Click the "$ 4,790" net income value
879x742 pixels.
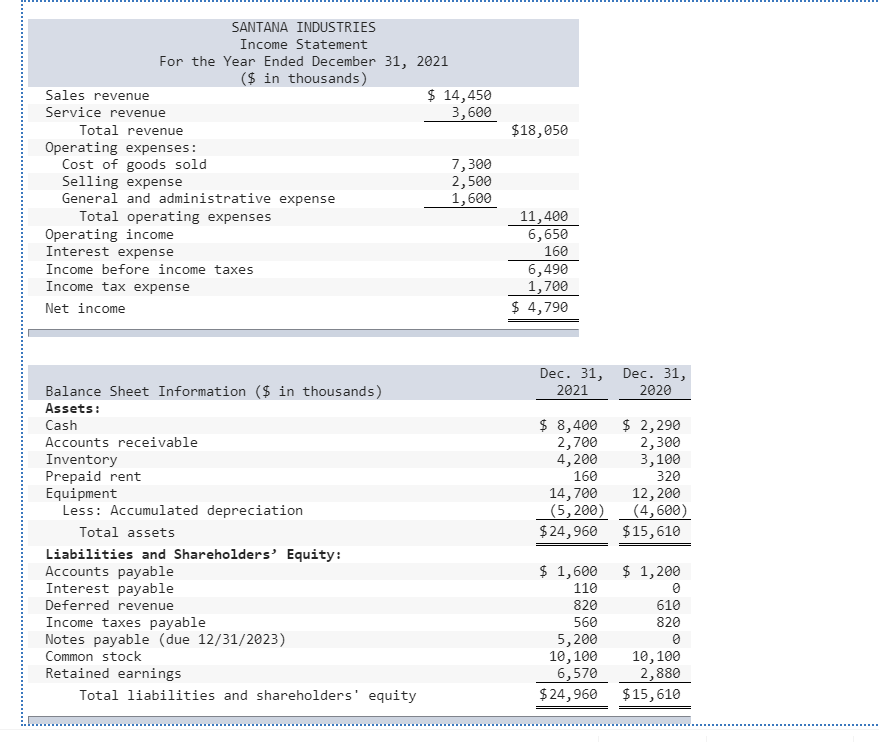tap(539, 308)
